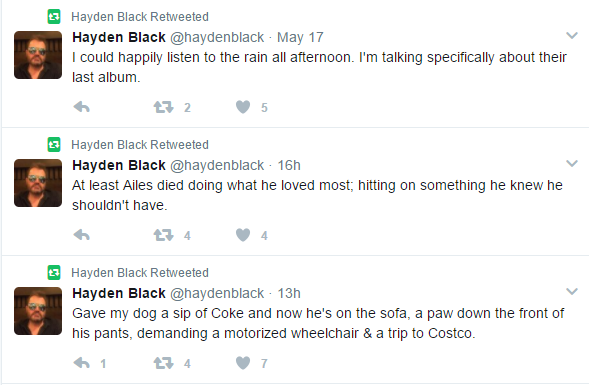Like the rain album tweet
The width and height of the screenshot is (589, 385).
tap(243, 107)
